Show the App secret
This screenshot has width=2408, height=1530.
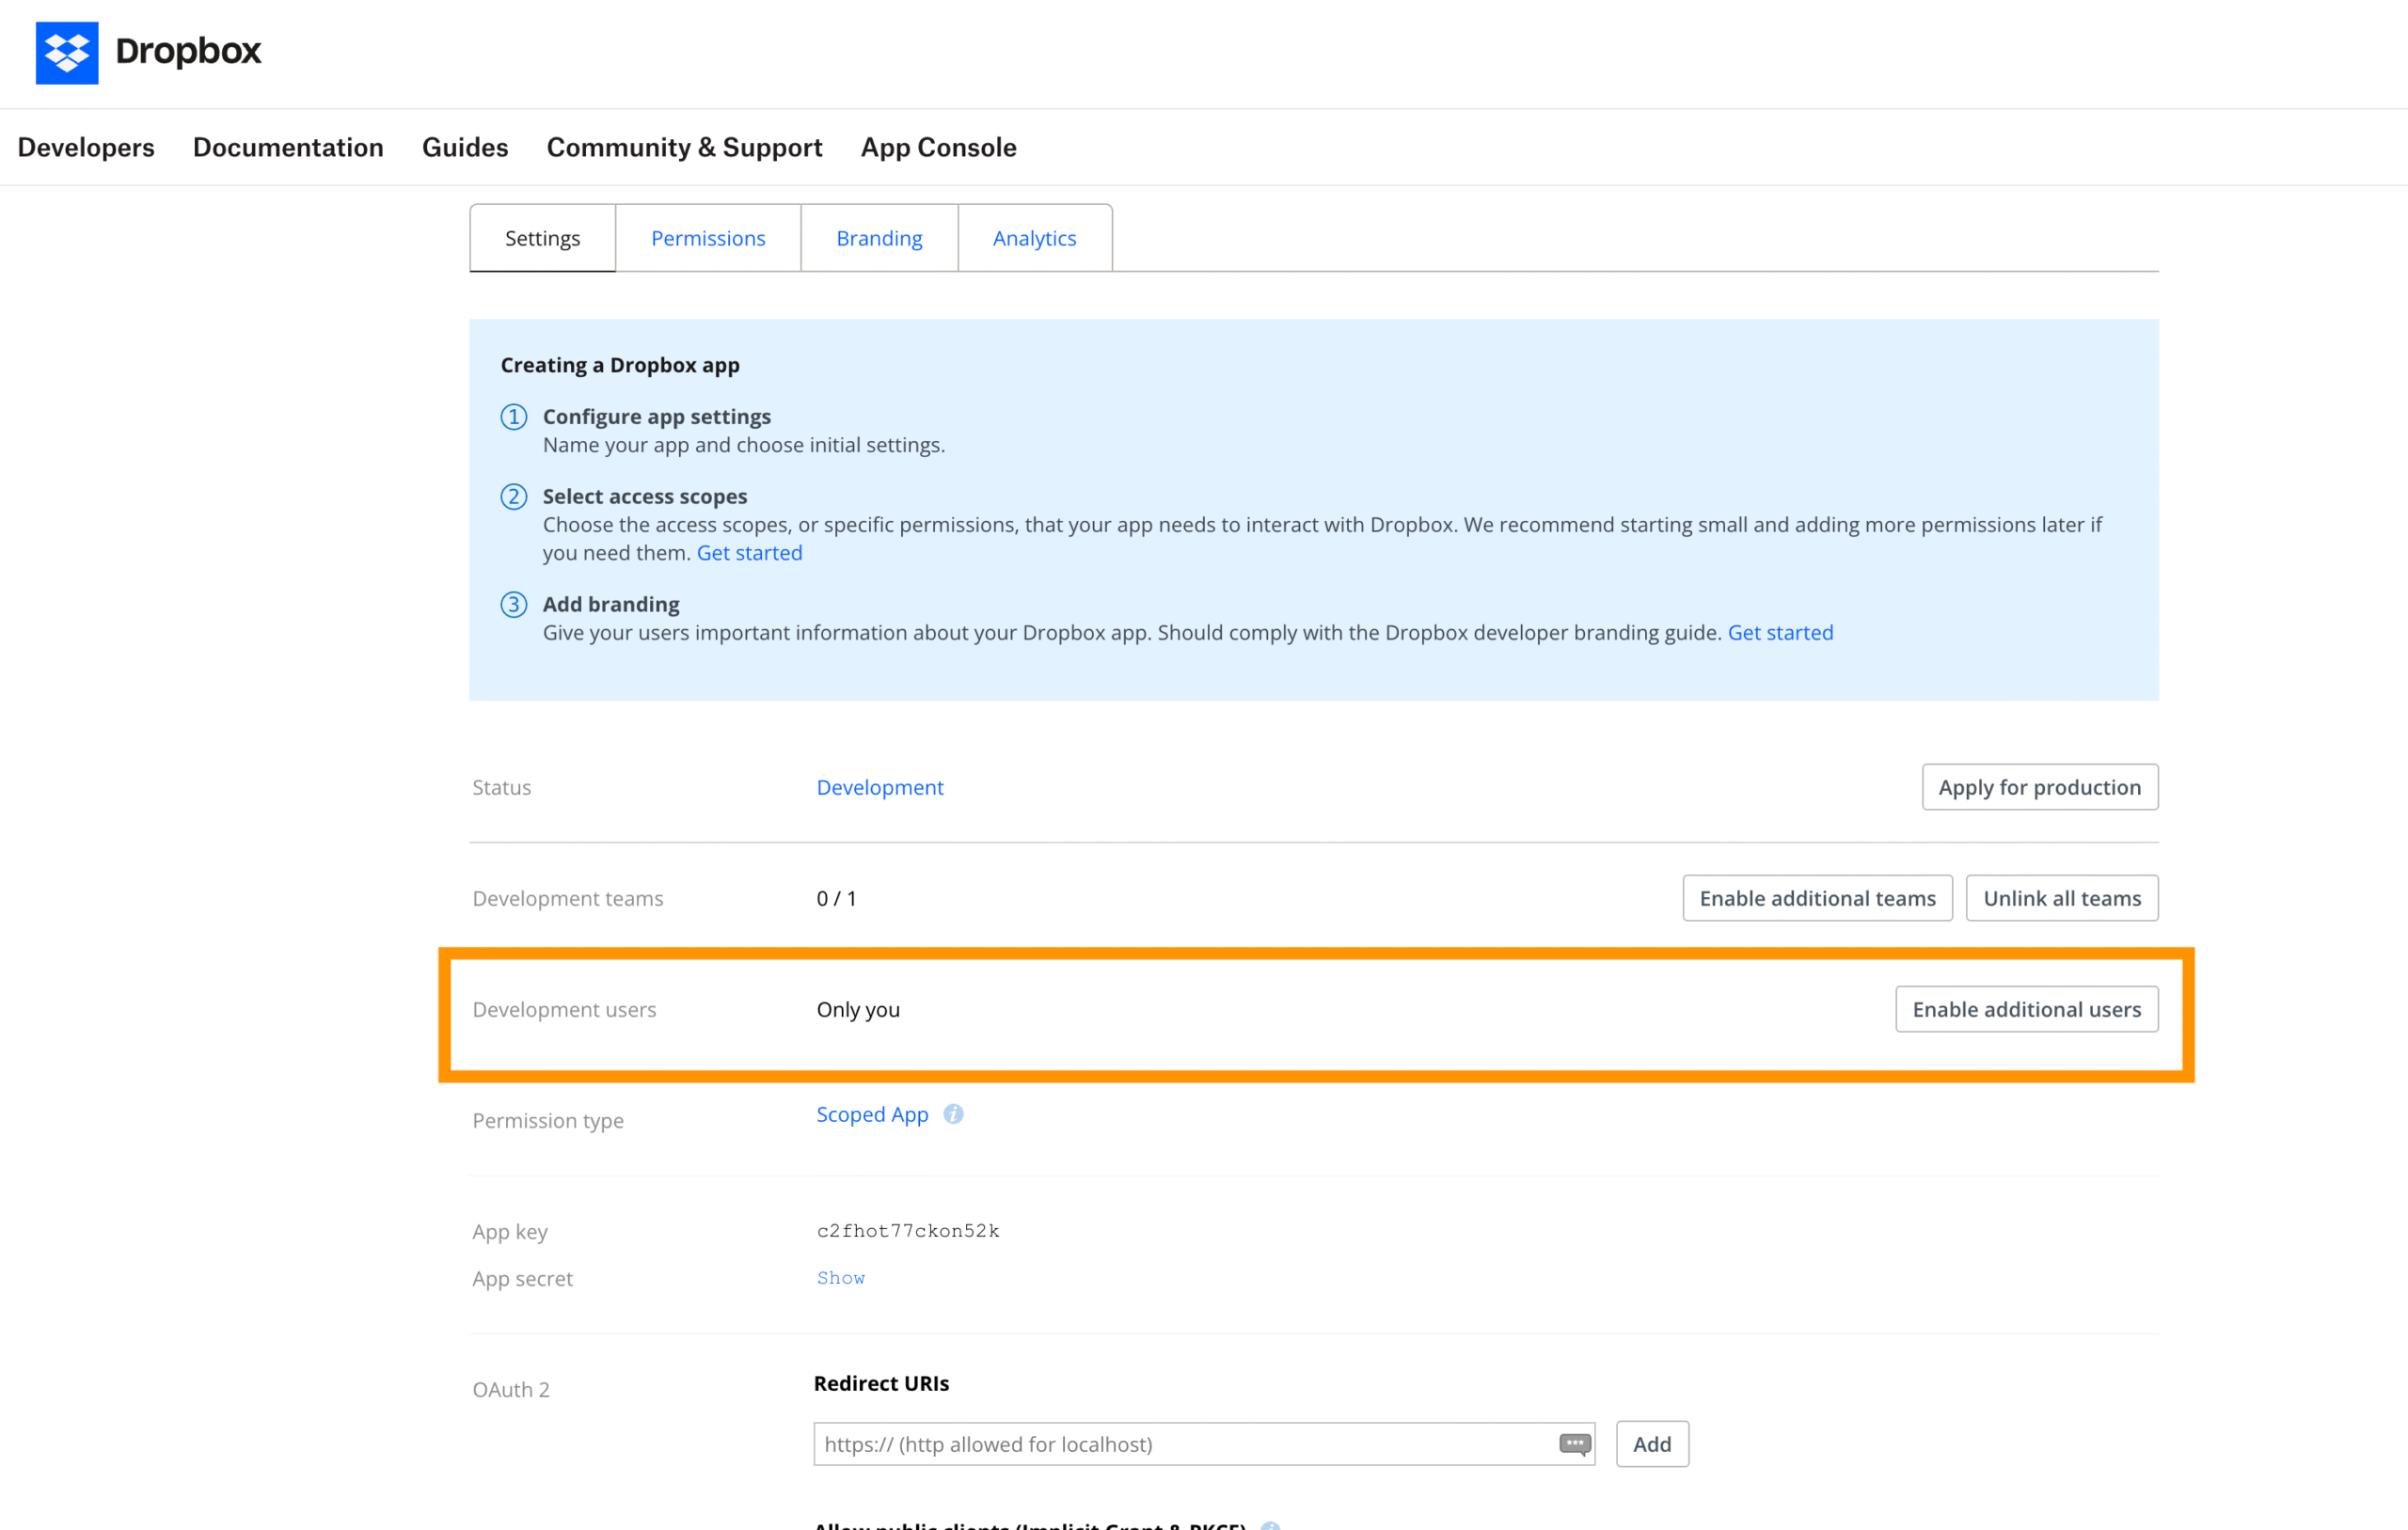click(x=841, y=1278)
